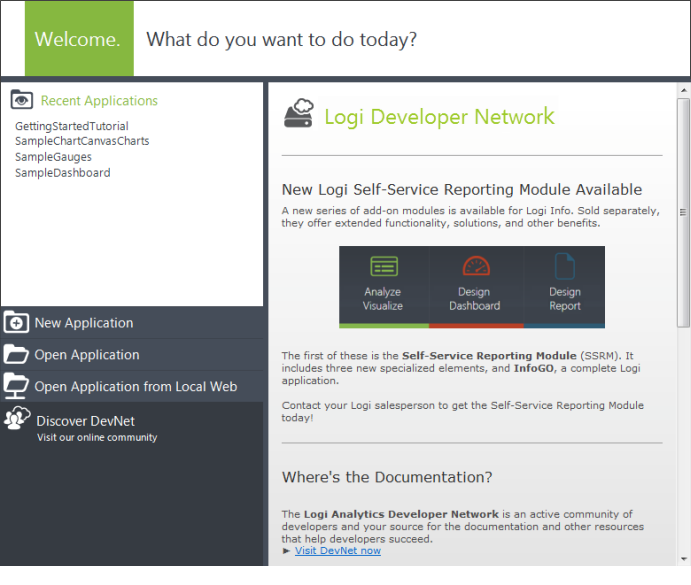Click the Recent Applications heading text

click(x=99, y=101)
